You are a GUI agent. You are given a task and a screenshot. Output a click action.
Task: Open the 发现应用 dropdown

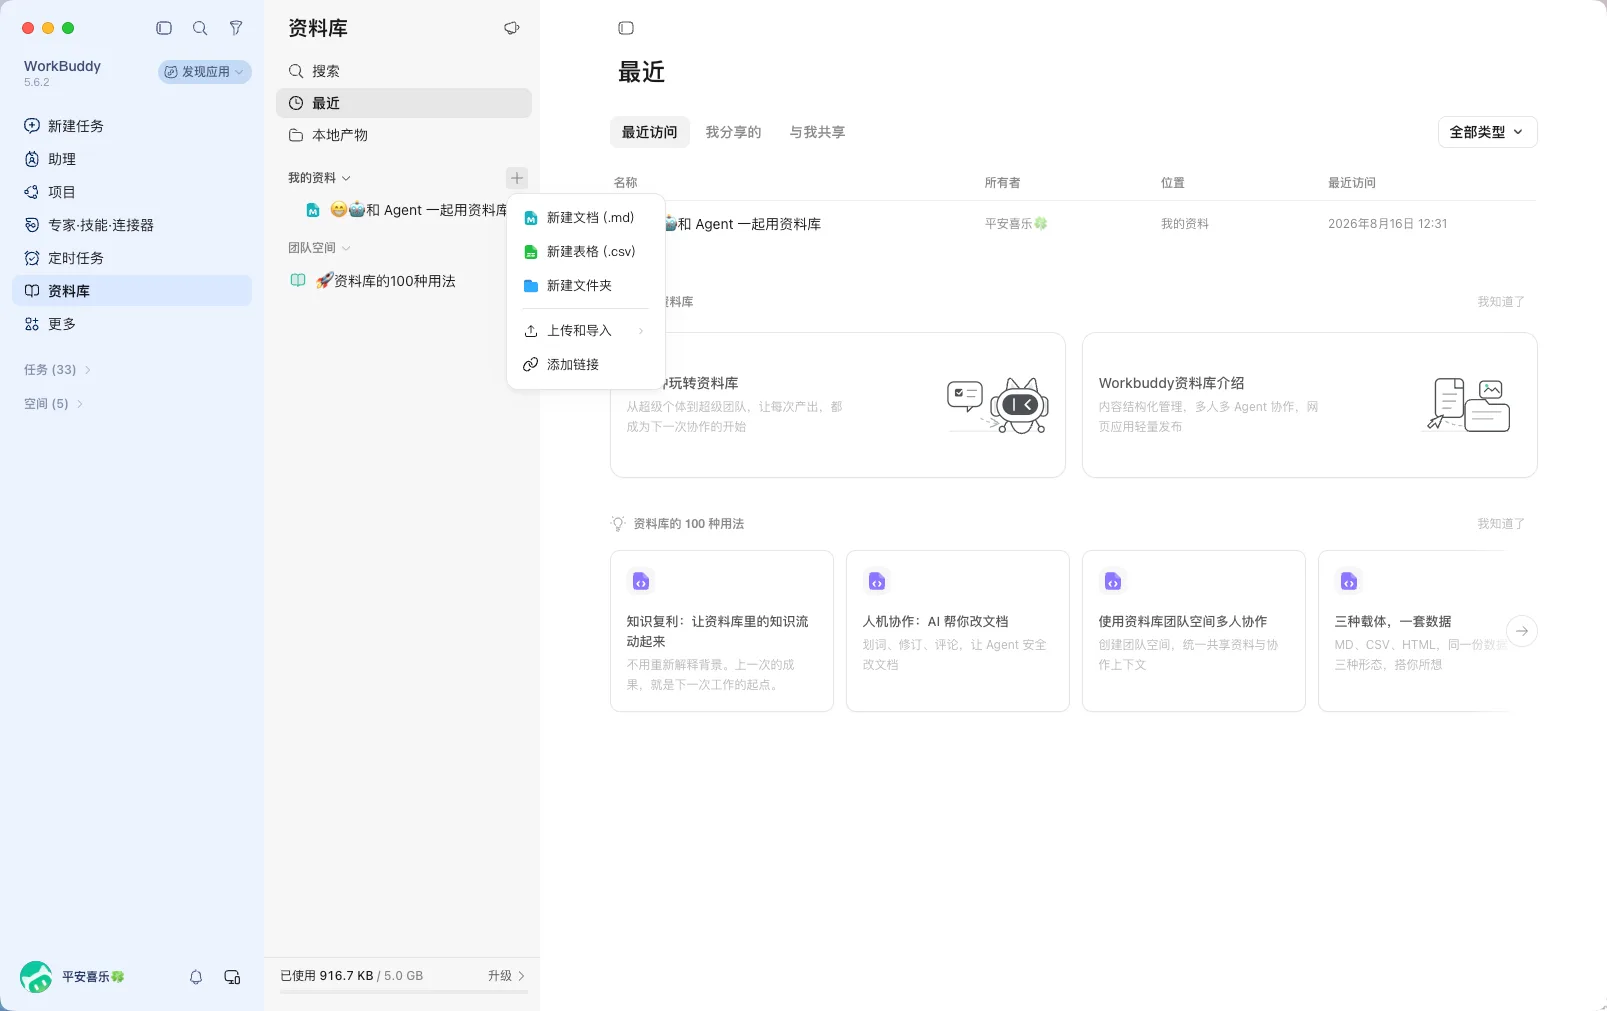click(x=205, y=72)
